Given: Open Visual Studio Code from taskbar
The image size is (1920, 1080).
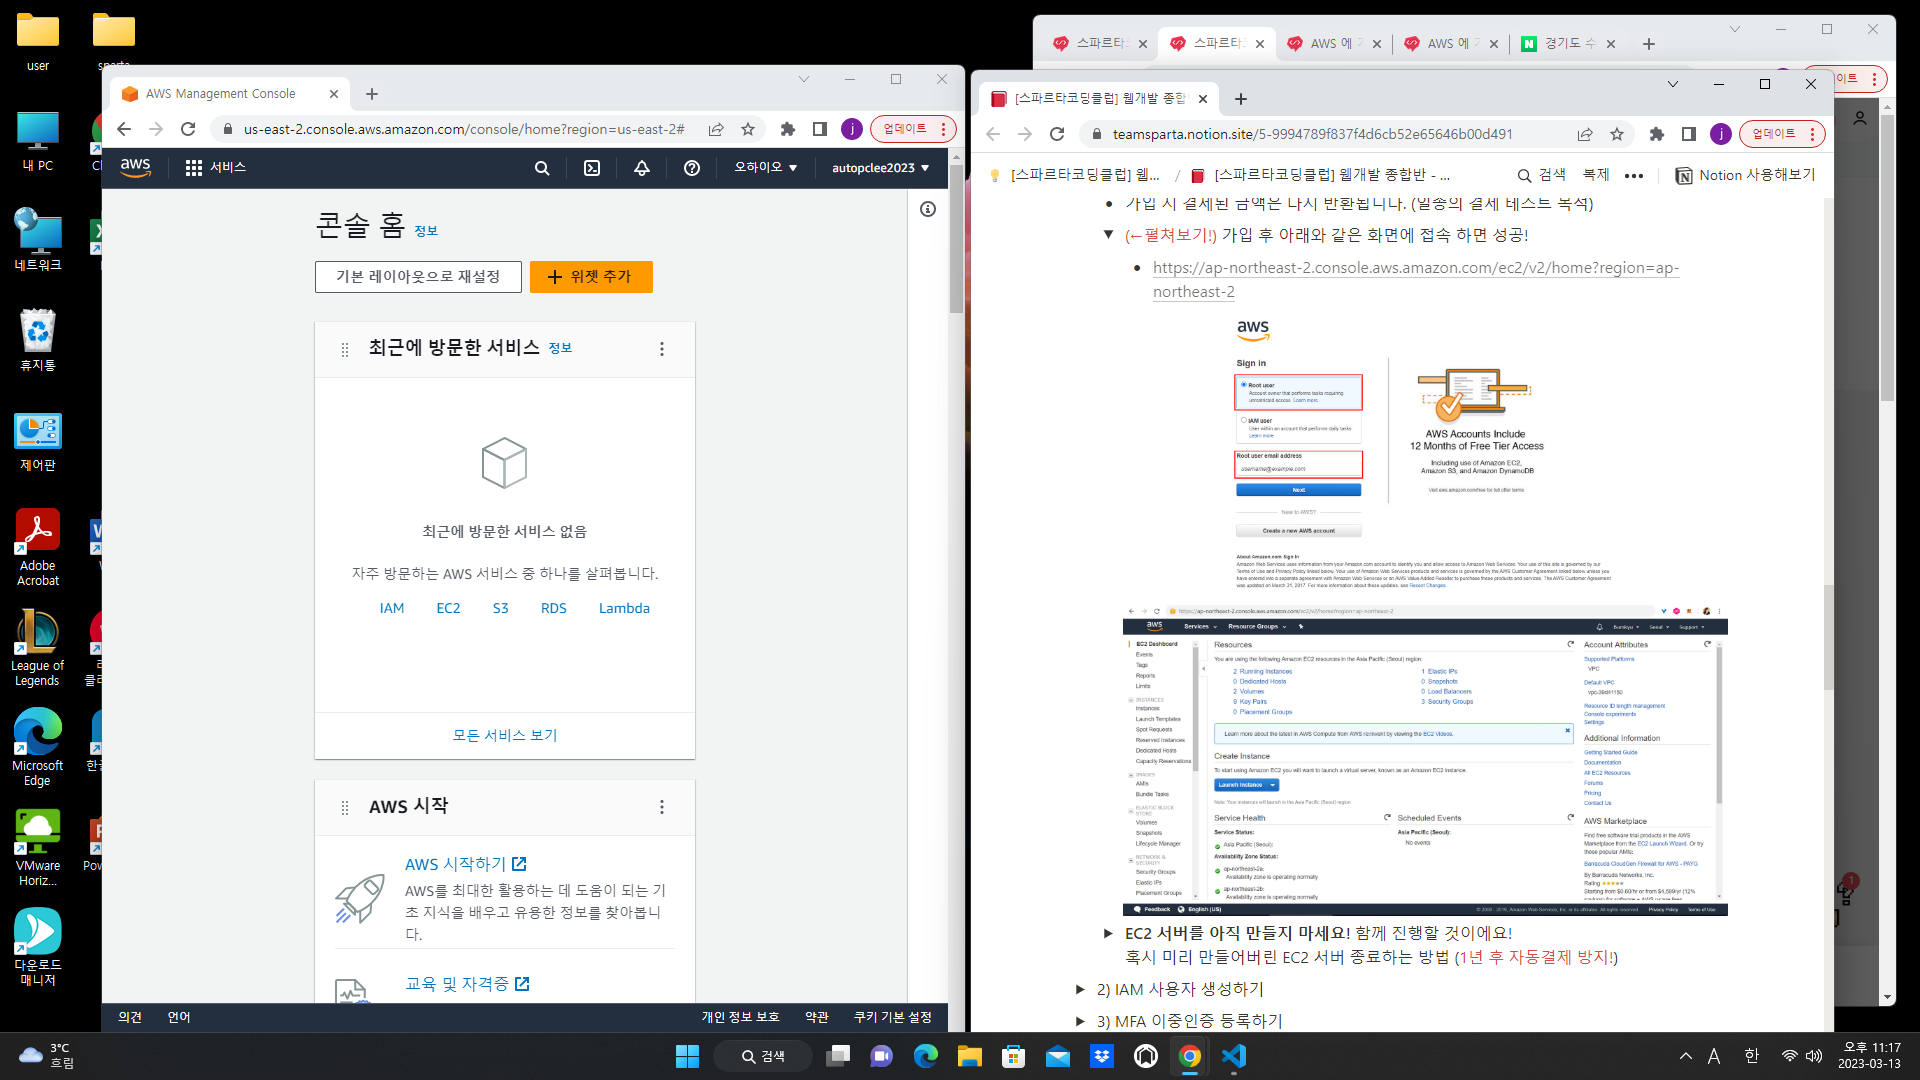Looking at the screenshot, I should coord(1234,1056).
